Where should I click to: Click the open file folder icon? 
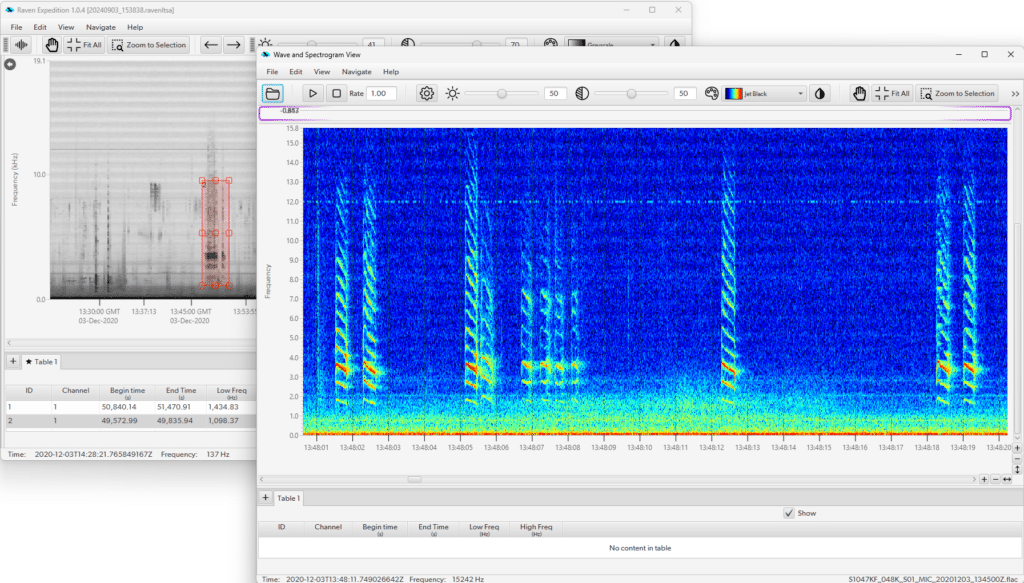click(272, 93)
